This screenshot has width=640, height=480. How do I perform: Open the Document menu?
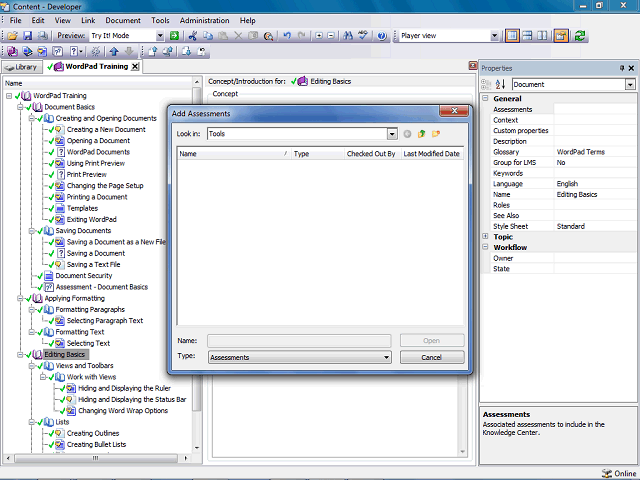point(123,20)
